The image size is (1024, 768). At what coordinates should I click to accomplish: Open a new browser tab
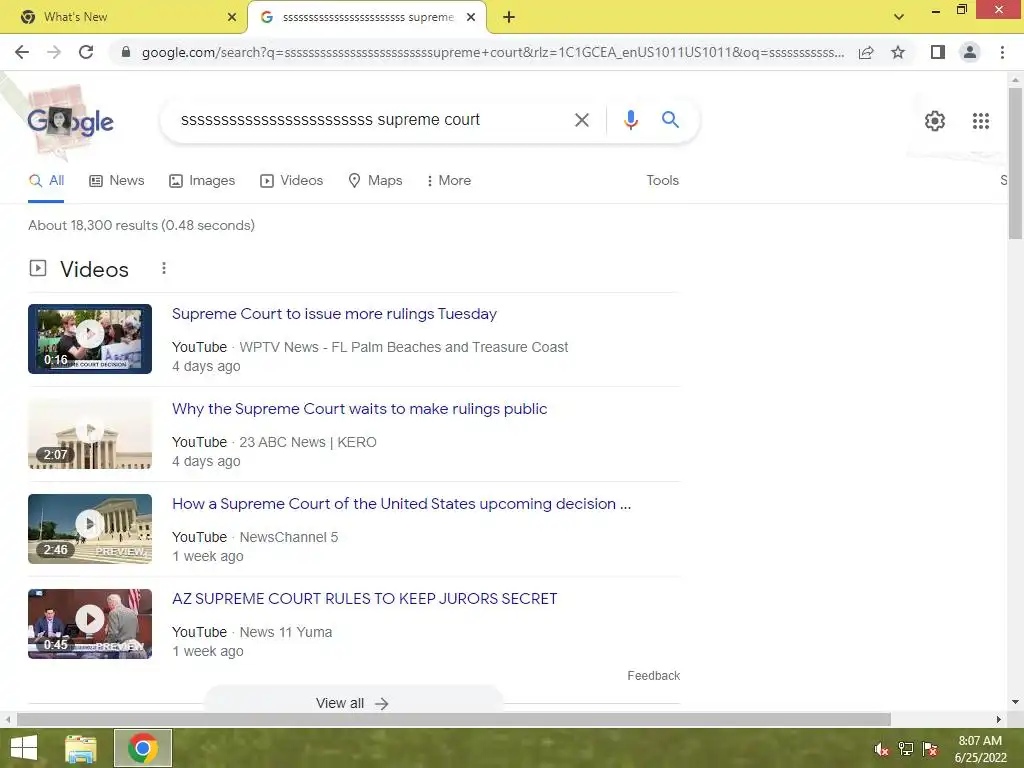click(509, 17)
